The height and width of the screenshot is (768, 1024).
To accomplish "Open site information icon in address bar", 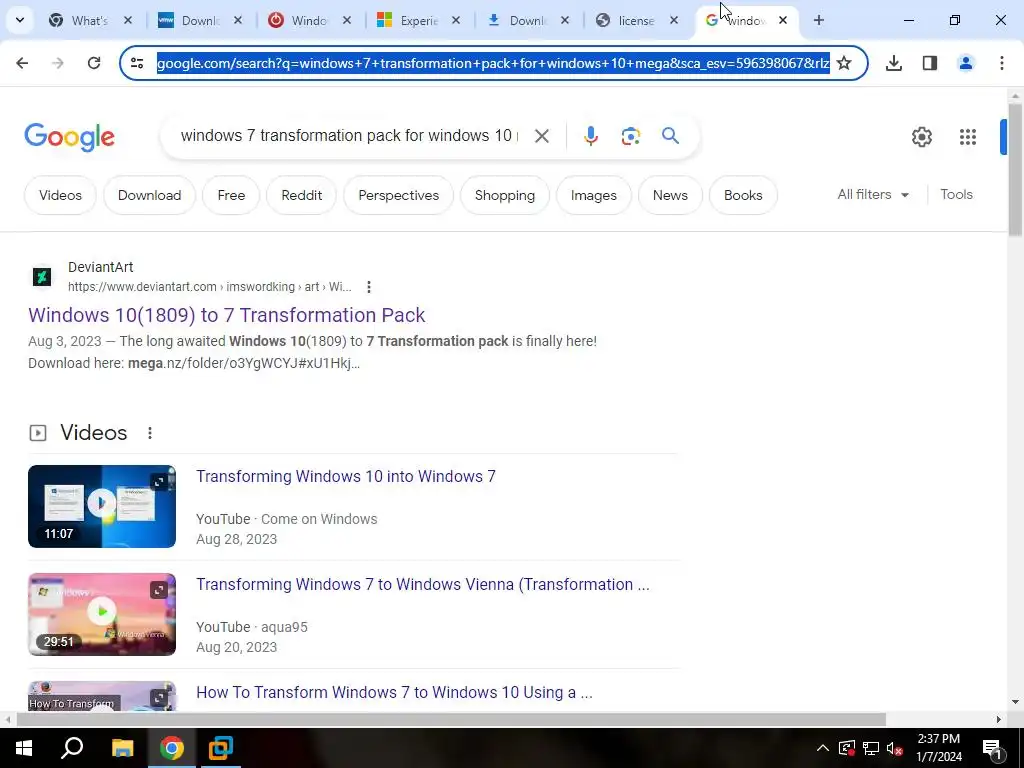I will coord(137,63).
